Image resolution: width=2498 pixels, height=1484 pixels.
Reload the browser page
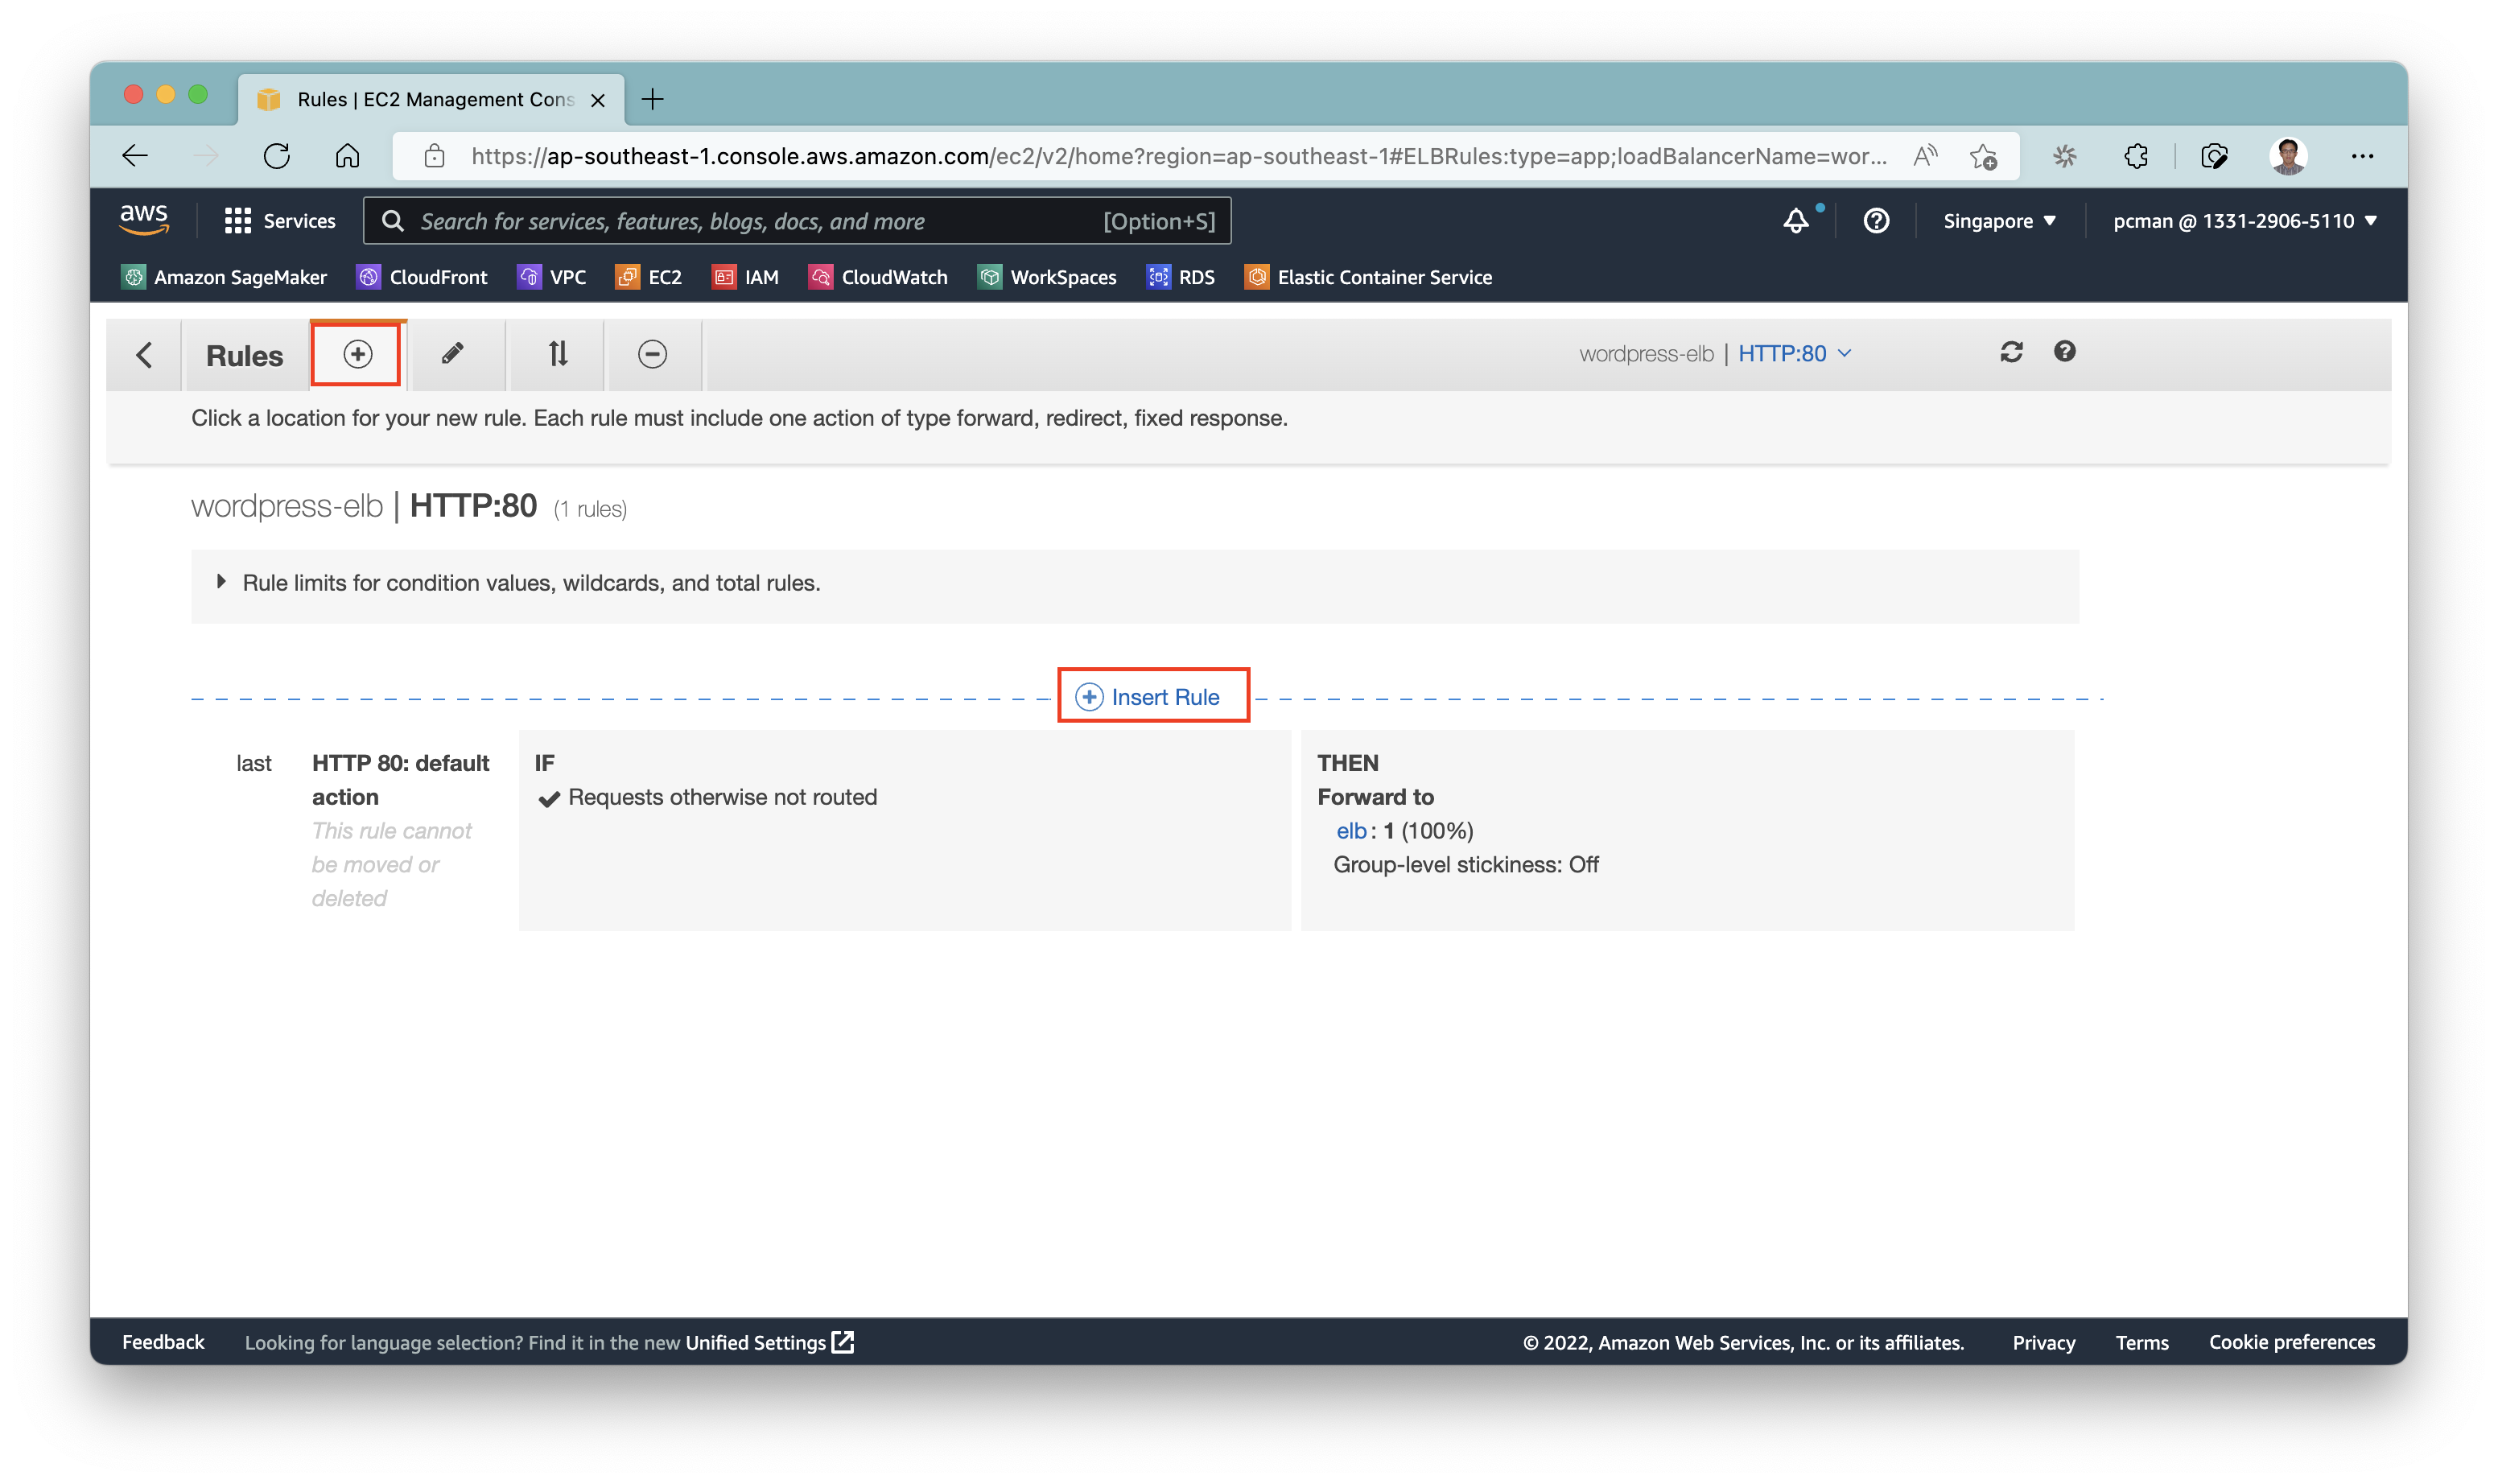coord(277,156)
